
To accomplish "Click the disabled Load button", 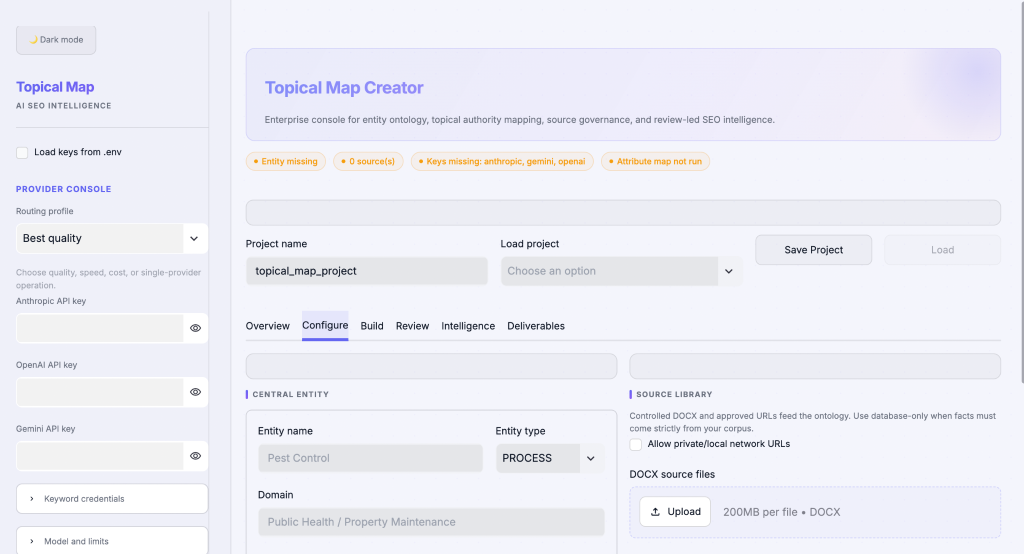I will pyautogui.click(x=942, y=250).
